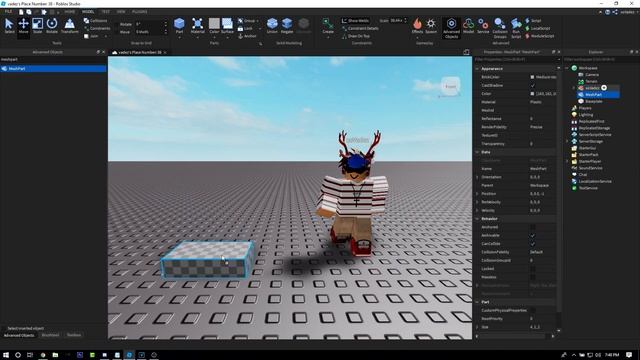Open the Service insertion dialog

click(483, 26)
